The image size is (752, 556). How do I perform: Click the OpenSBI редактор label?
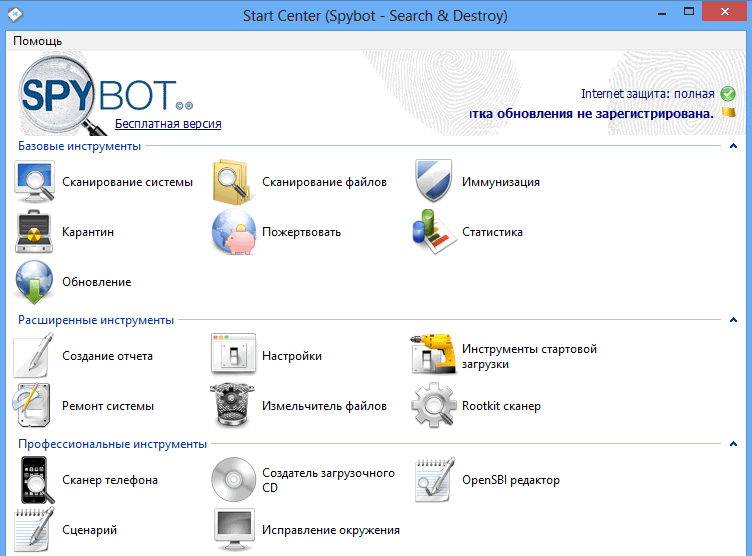pyautogui.click(x=511, y=480)
